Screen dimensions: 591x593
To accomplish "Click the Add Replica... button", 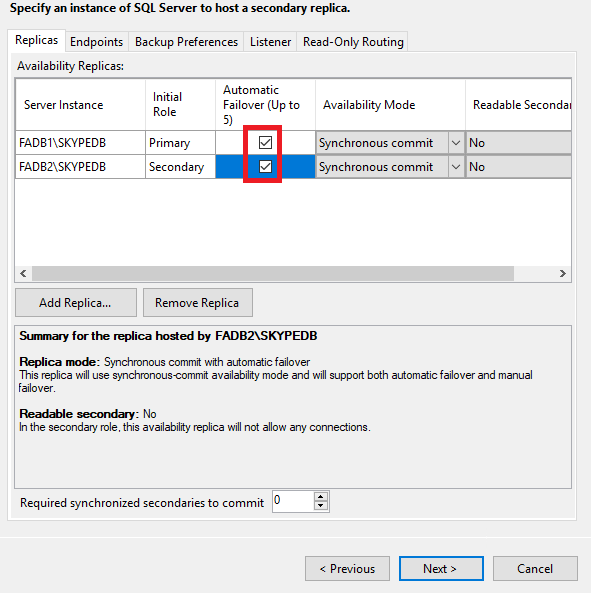I will point(76,303).
